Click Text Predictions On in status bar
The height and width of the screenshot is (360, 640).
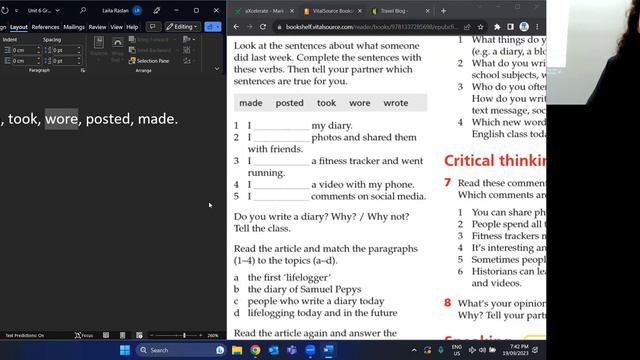[24, 336]
